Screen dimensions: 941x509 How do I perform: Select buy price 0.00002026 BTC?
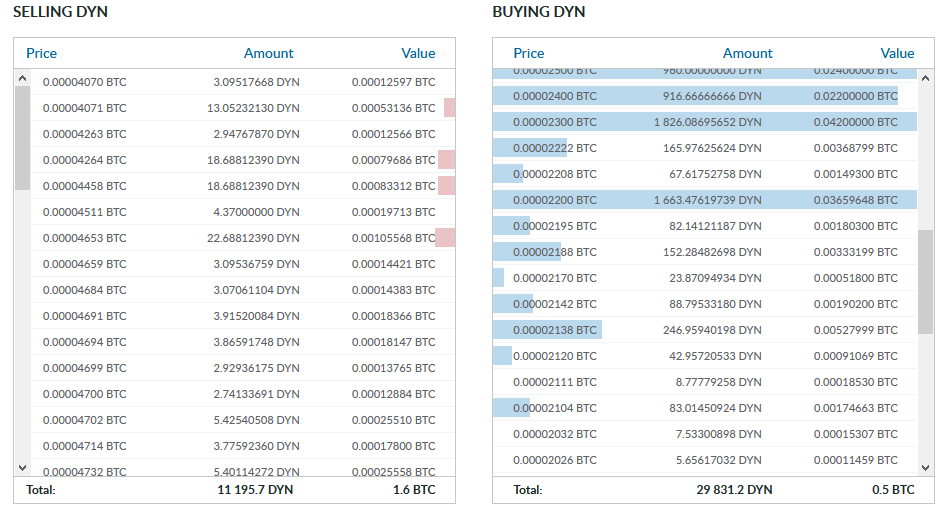pos(555,460)
